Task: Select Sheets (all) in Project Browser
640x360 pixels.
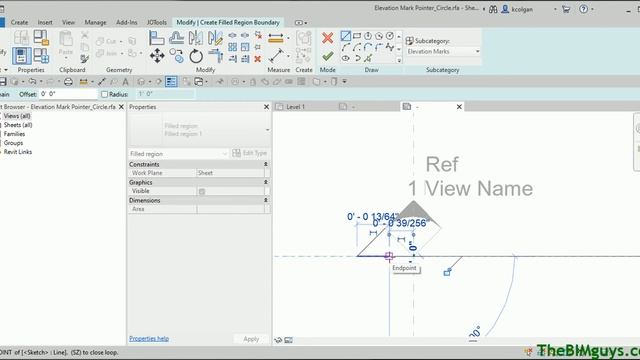Action: click(18, 125)
